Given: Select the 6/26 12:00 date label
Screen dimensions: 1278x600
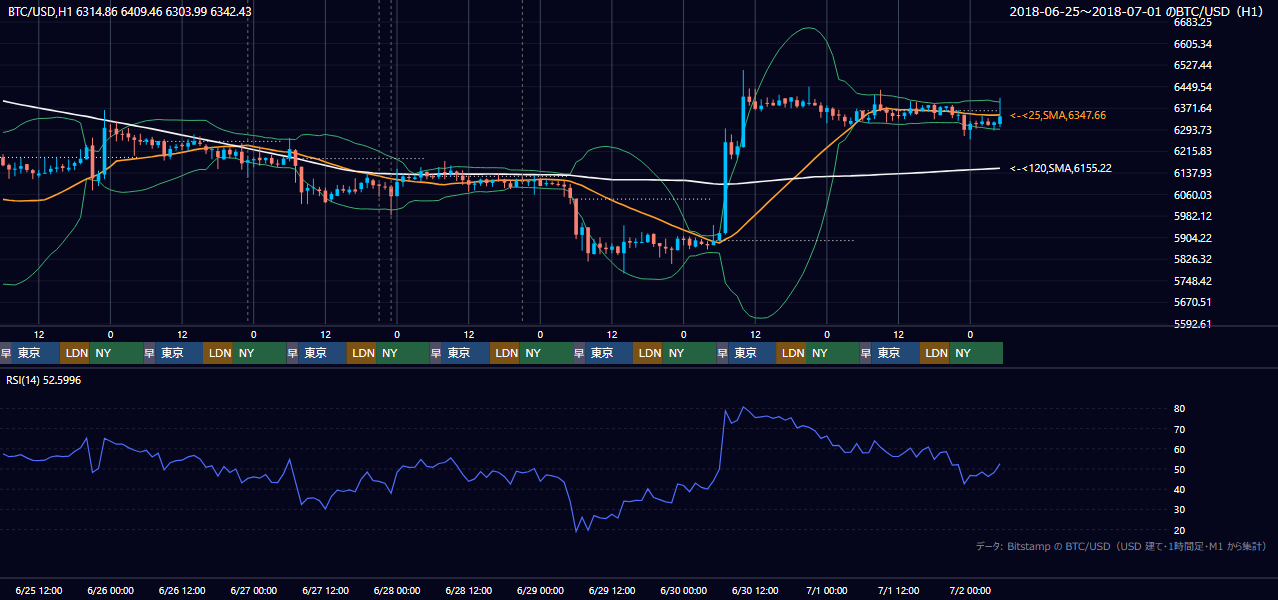Looking at the screenshot, I should pyautogui.click(x=183, y=590).
